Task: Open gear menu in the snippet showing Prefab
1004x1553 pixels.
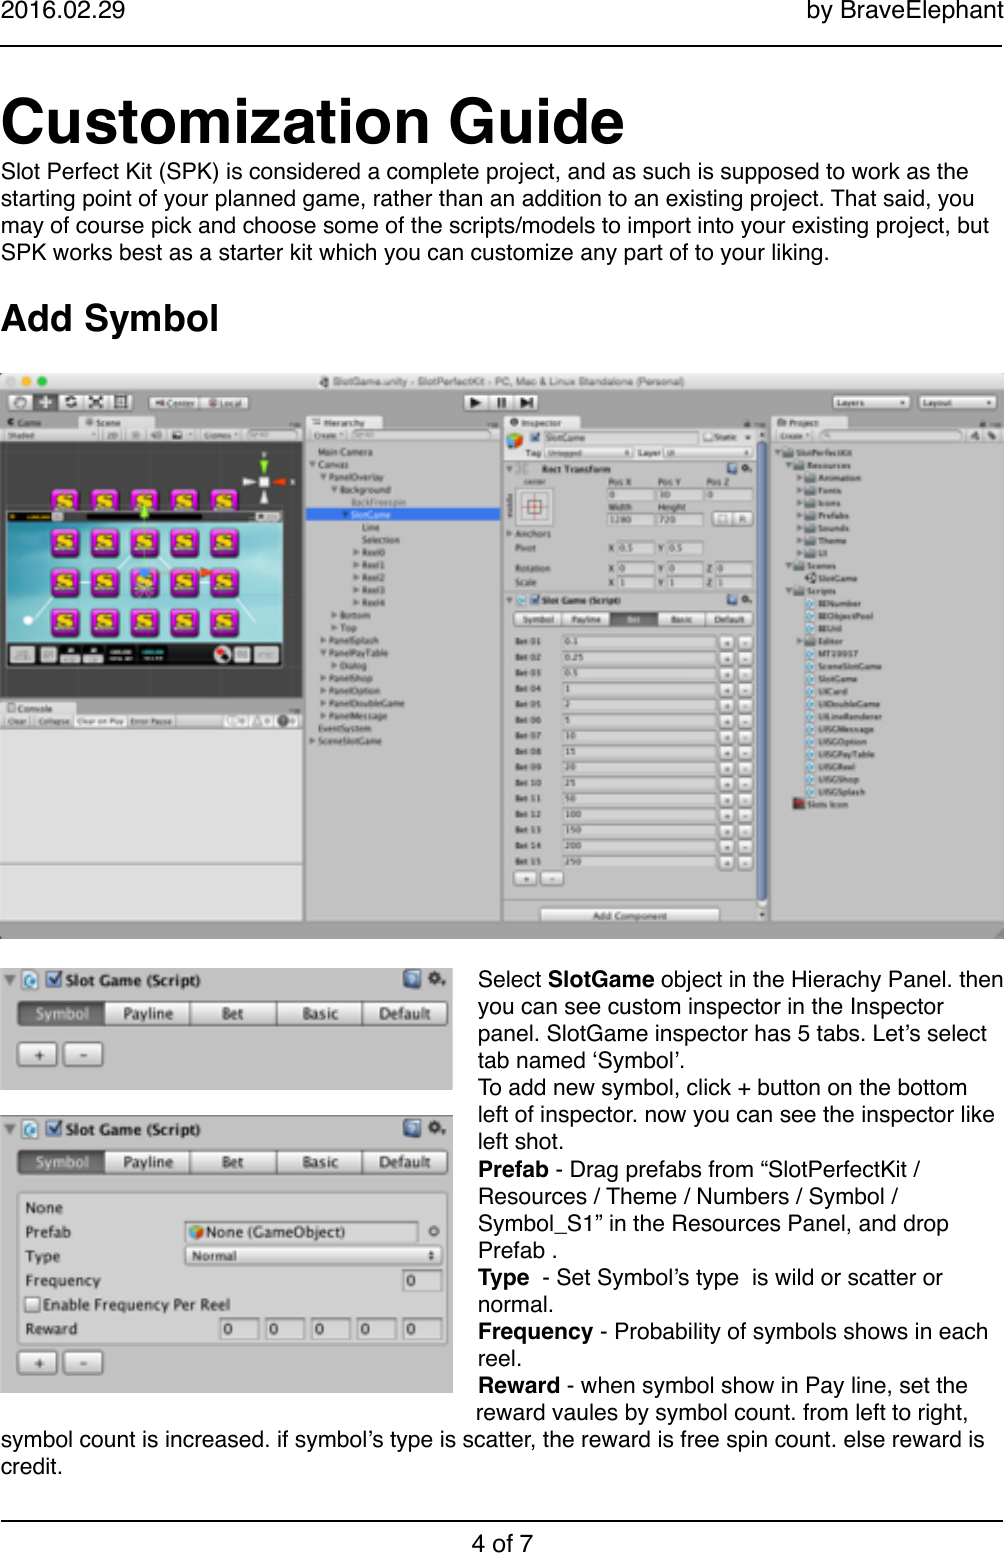Action: click(x=436, y=1128)
